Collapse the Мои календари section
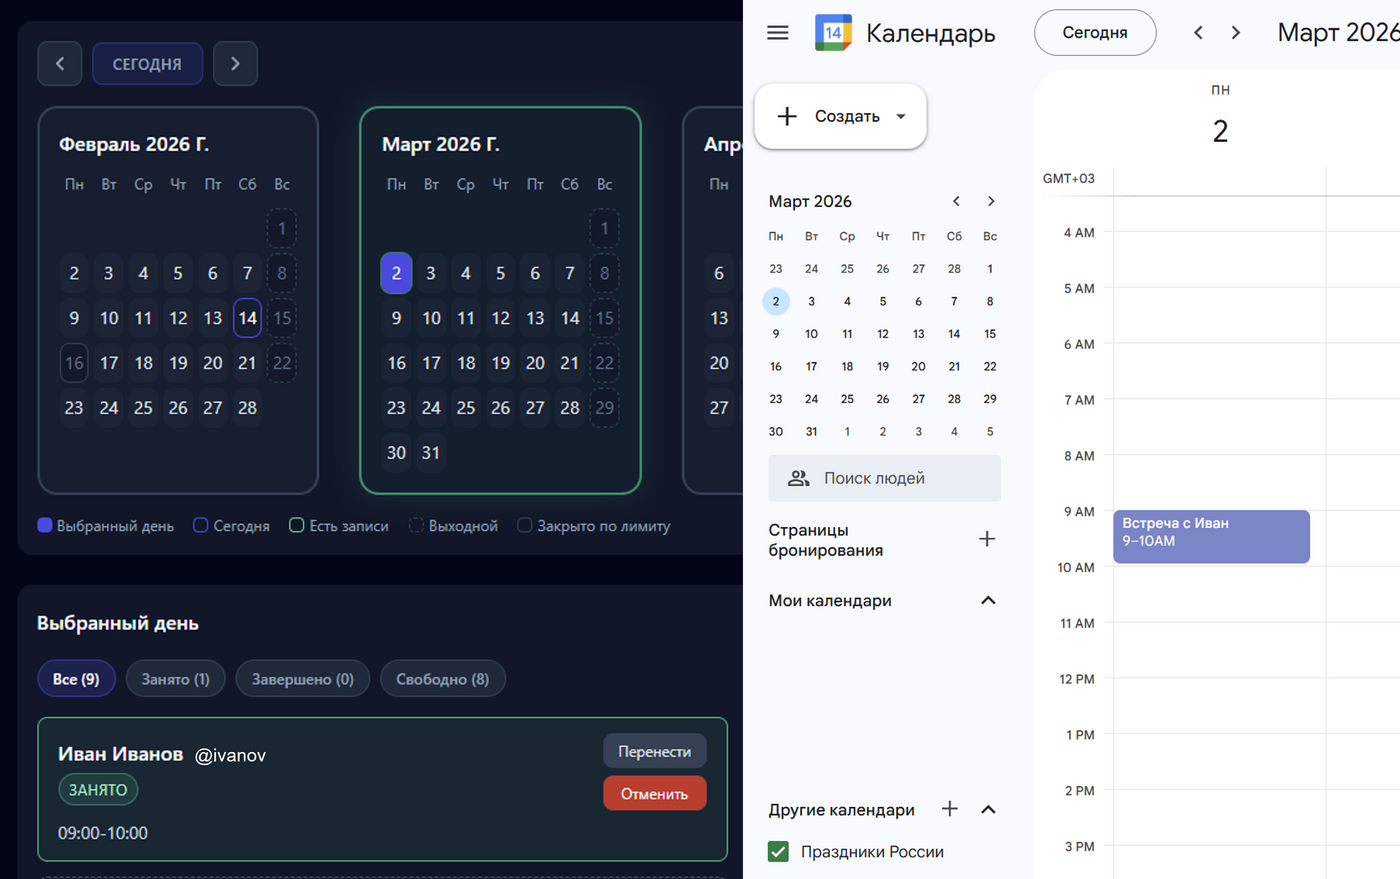 tap(988, 601)
